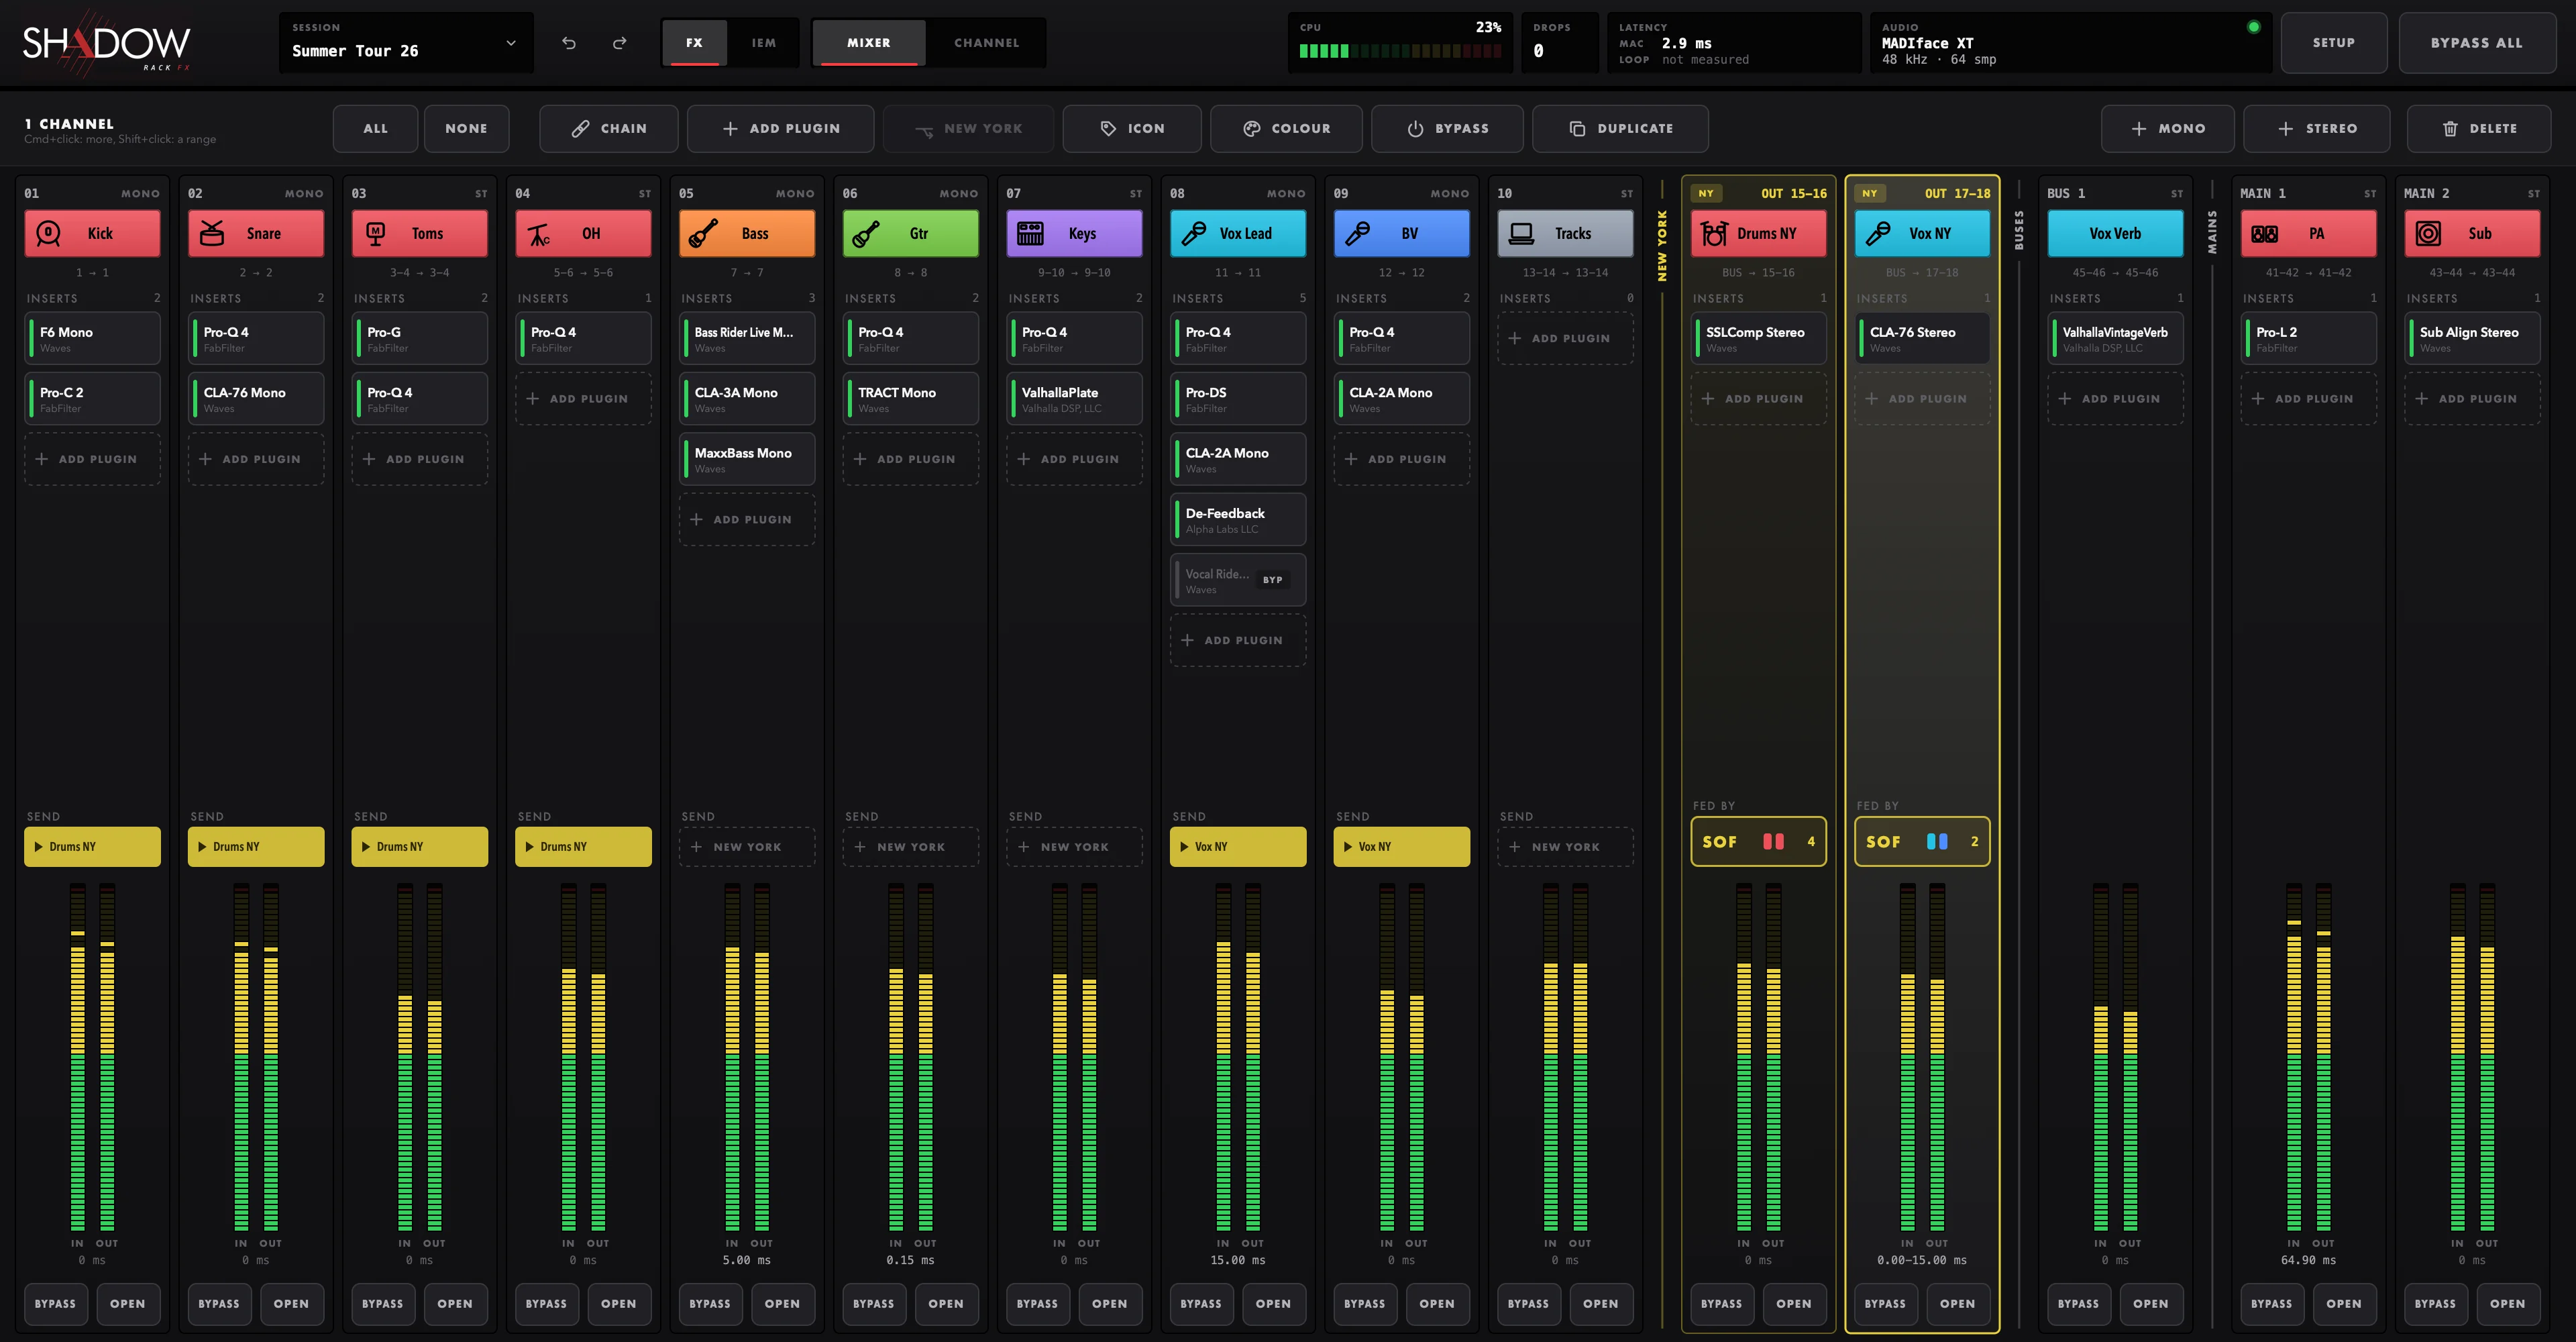The width and height of the screenshot is (2576, 1342).
Task: Open the Summer Tour 26 session dropdown
Action: point(406,42)
